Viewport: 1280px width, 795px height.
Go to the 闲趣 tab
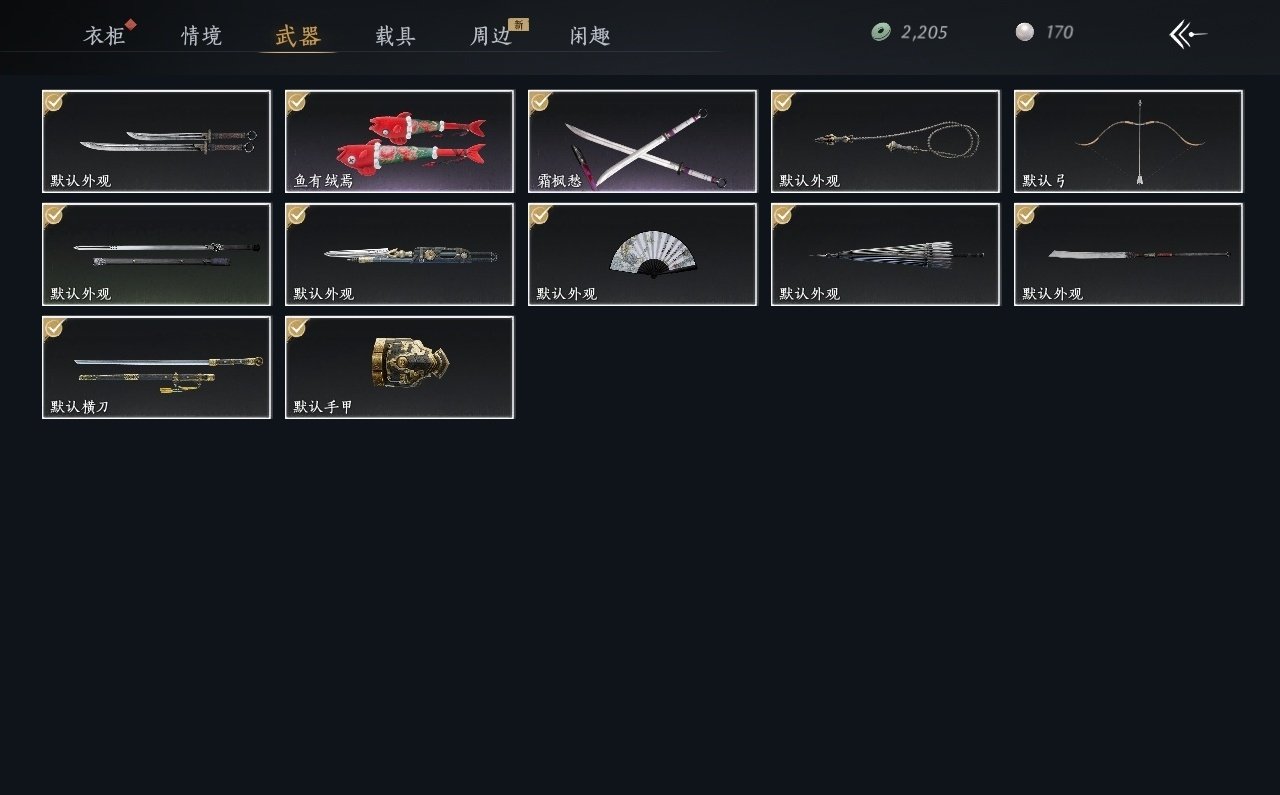pos(590,36)
